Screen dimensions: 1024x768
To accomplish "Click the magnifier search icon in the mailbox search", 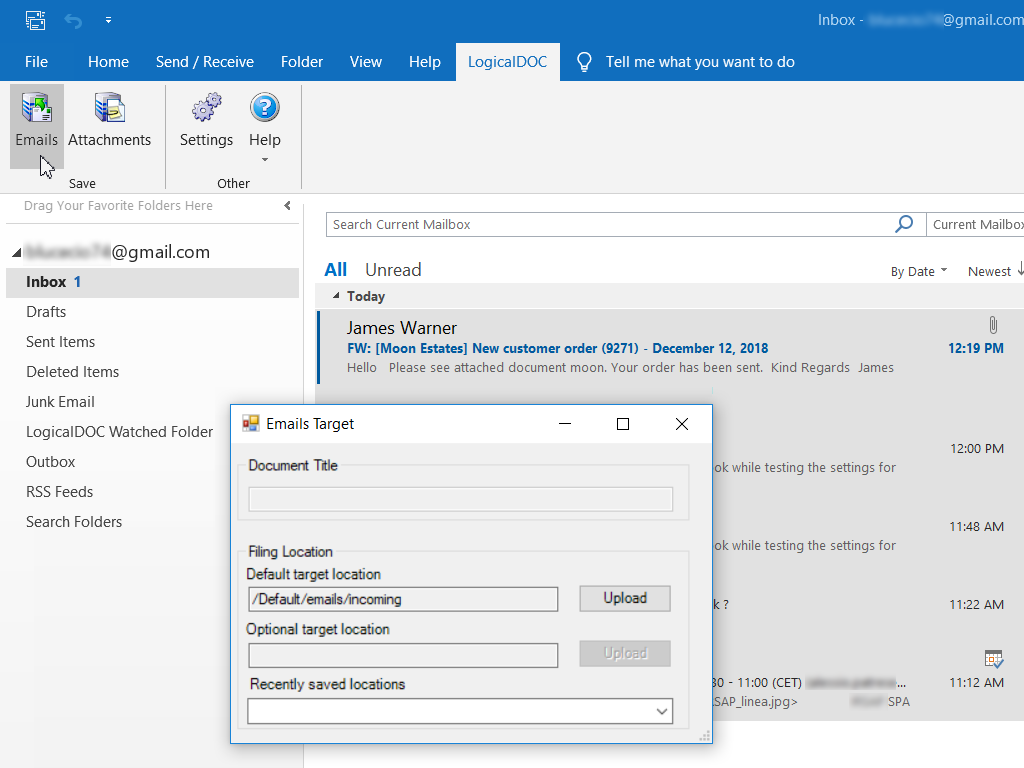I will (x=904, y=224).
